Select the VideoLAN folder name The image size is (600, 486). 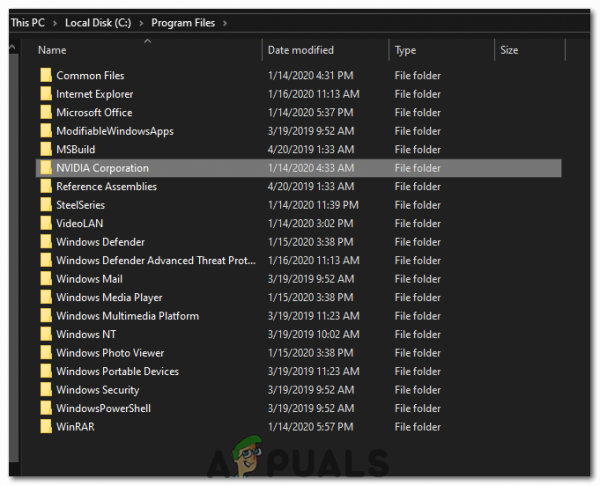(80, 223)
